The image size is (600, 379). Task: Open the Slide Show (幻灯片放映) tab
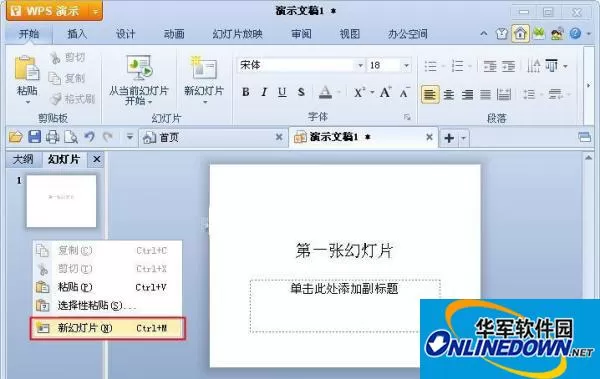click(x=237, y=34)
